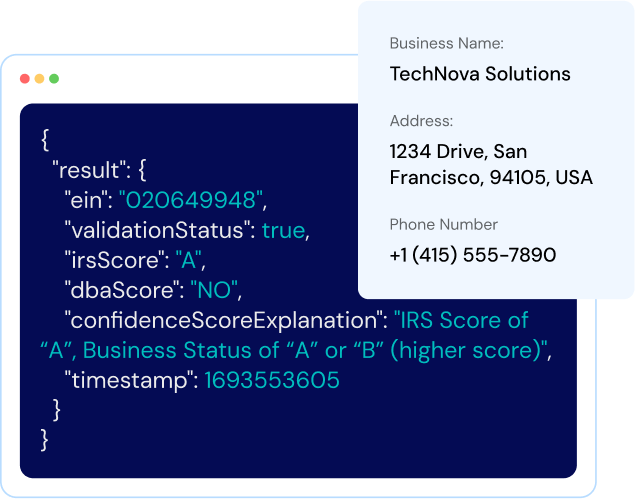Click the Business Name label
Viewport: 635px width, 499px height.
[x=446, y=43]
